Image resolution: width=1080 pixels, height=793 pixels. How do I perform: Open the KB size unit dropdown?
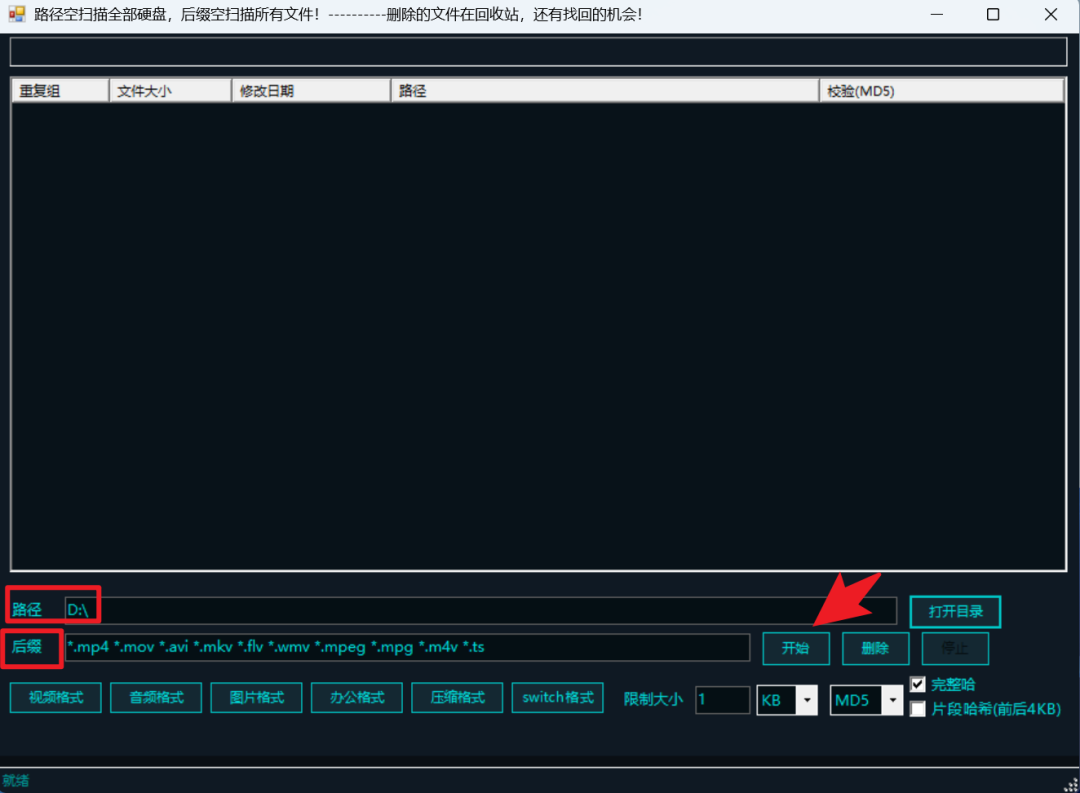807,701
